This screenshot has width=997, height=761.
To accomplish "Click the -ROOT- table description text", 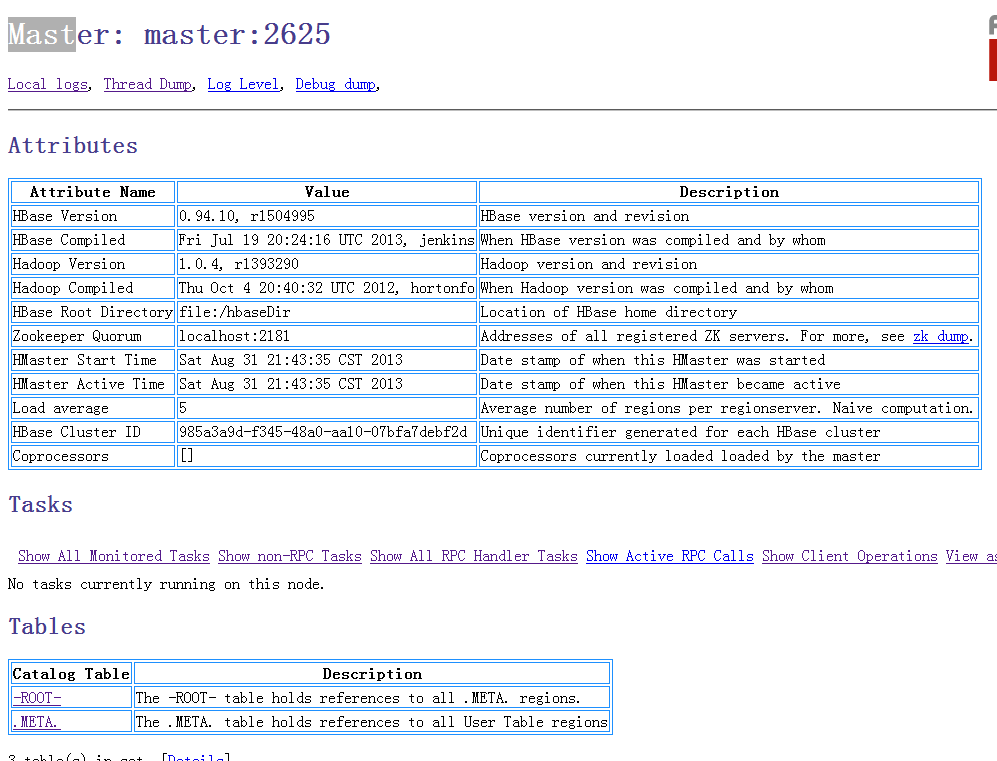I will pos(358,698).
